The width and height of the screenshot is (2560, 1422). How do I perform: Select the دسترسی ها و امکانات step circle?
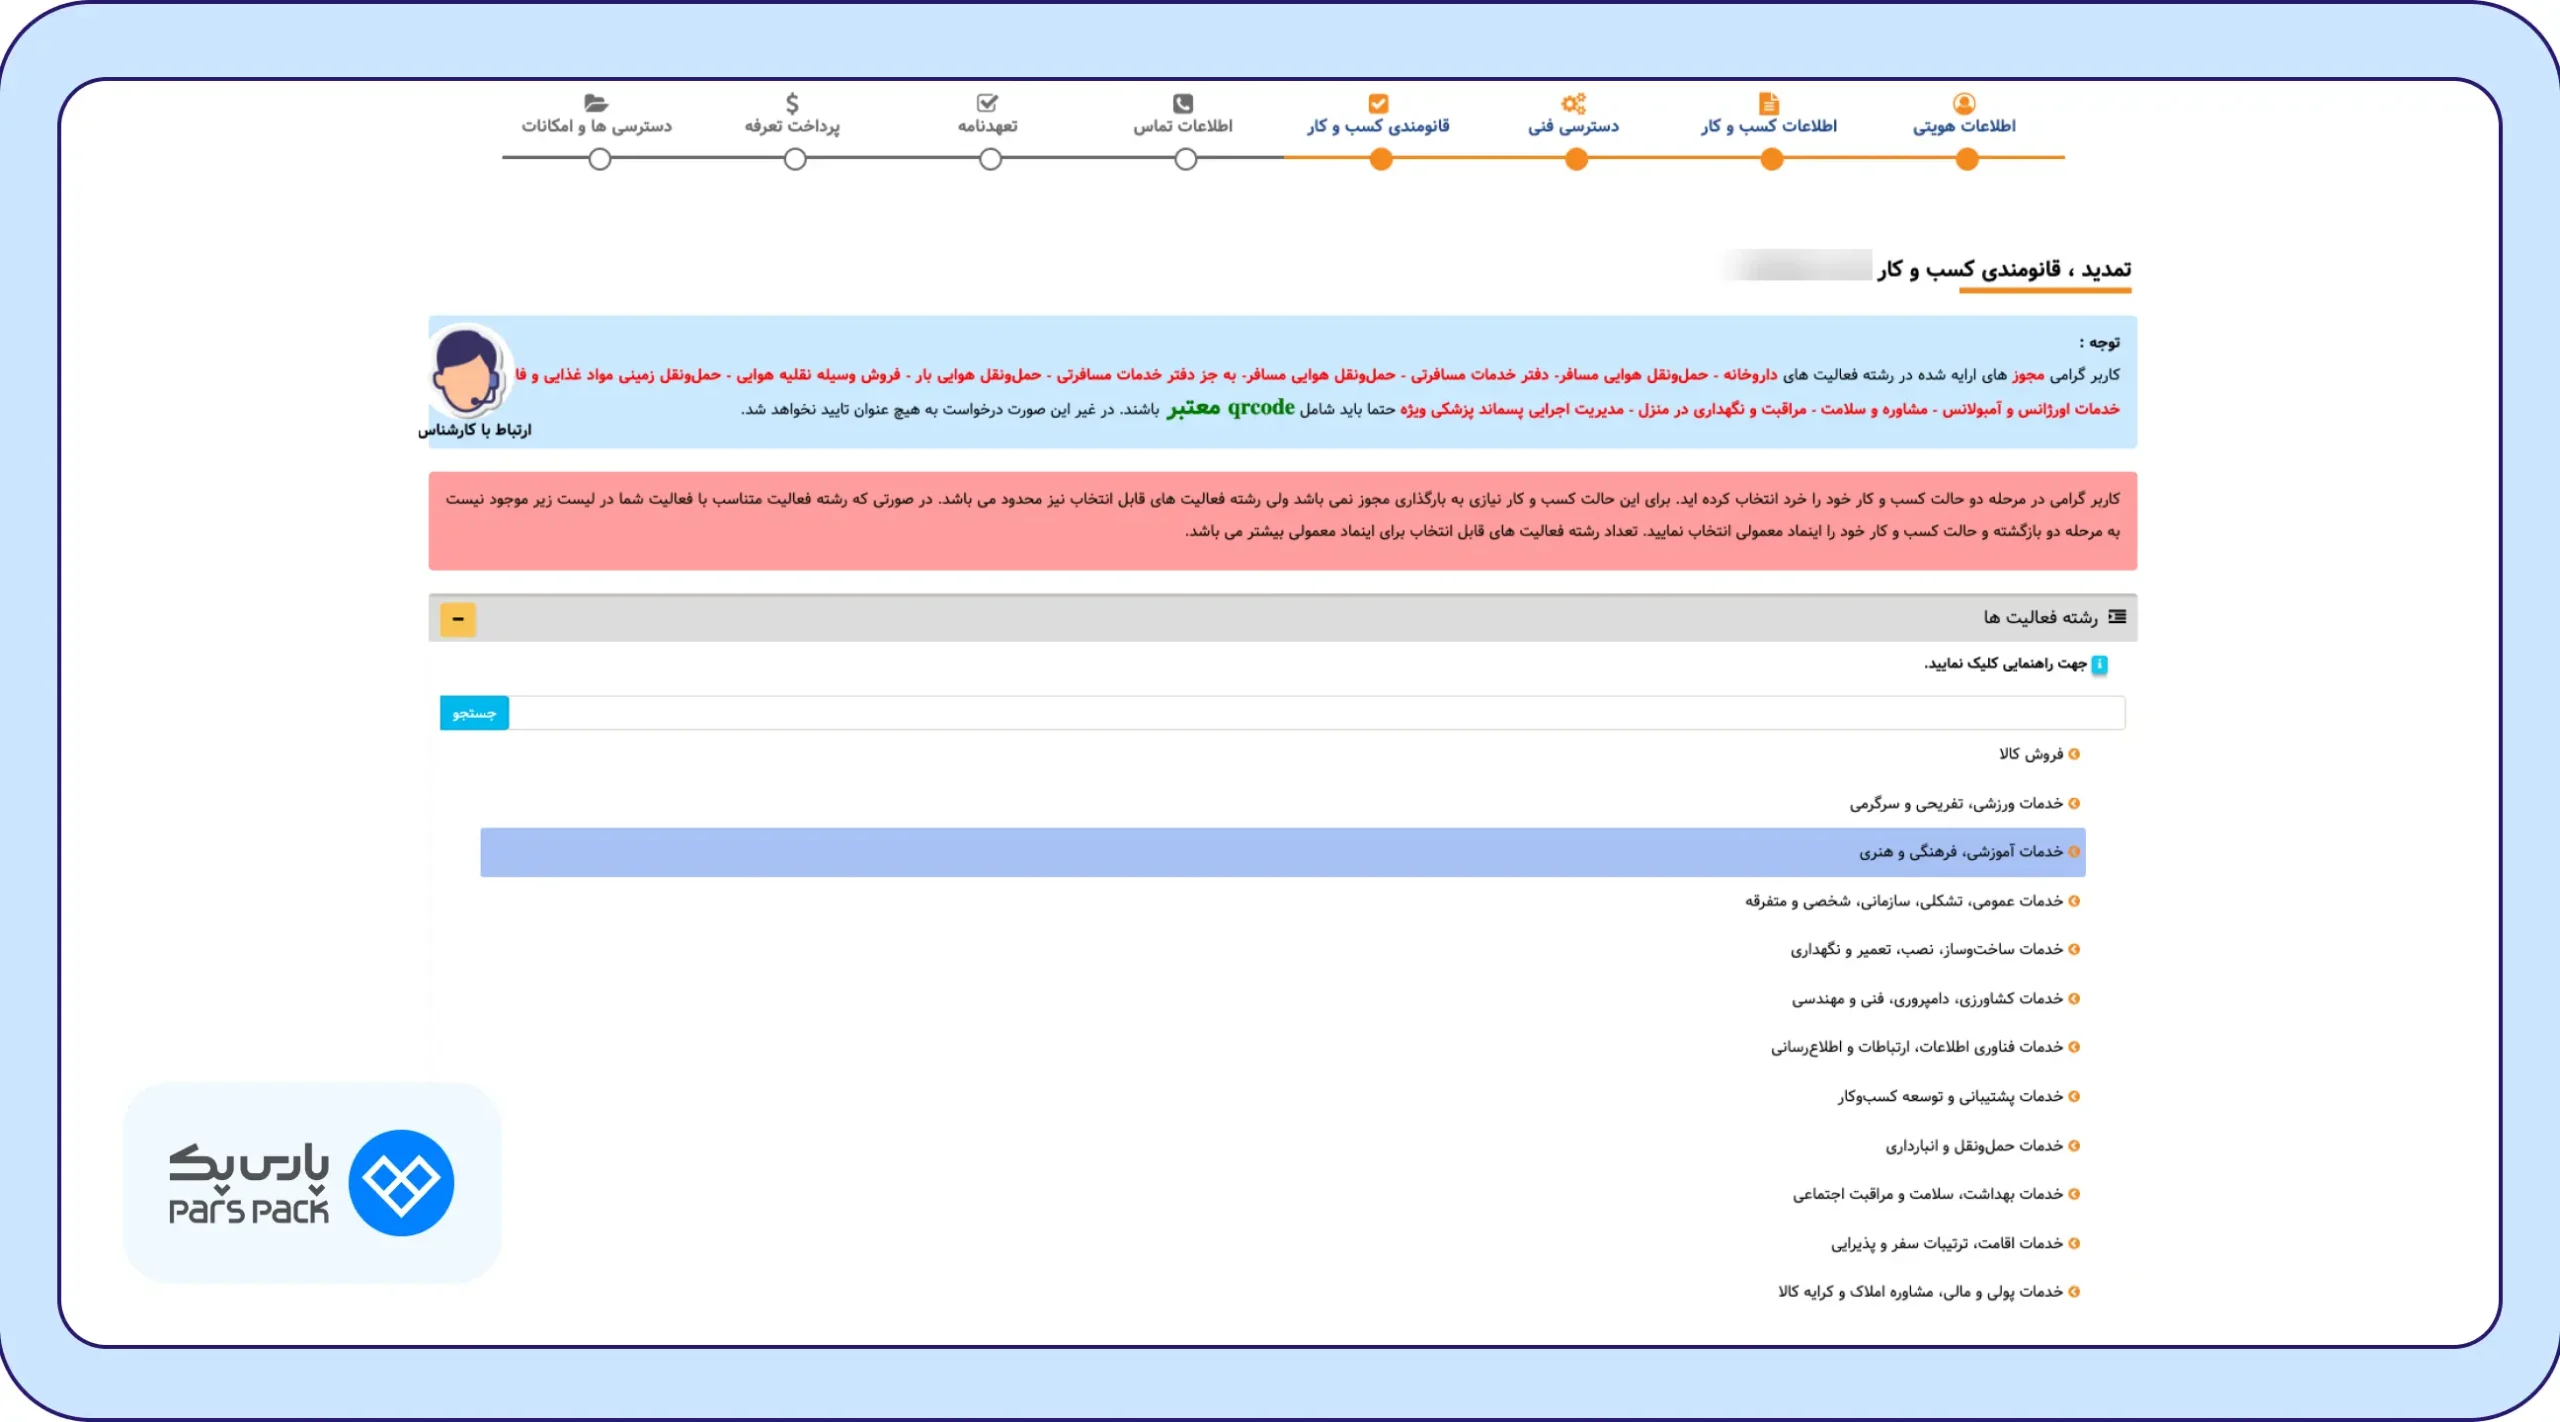[x=600, y=159]
